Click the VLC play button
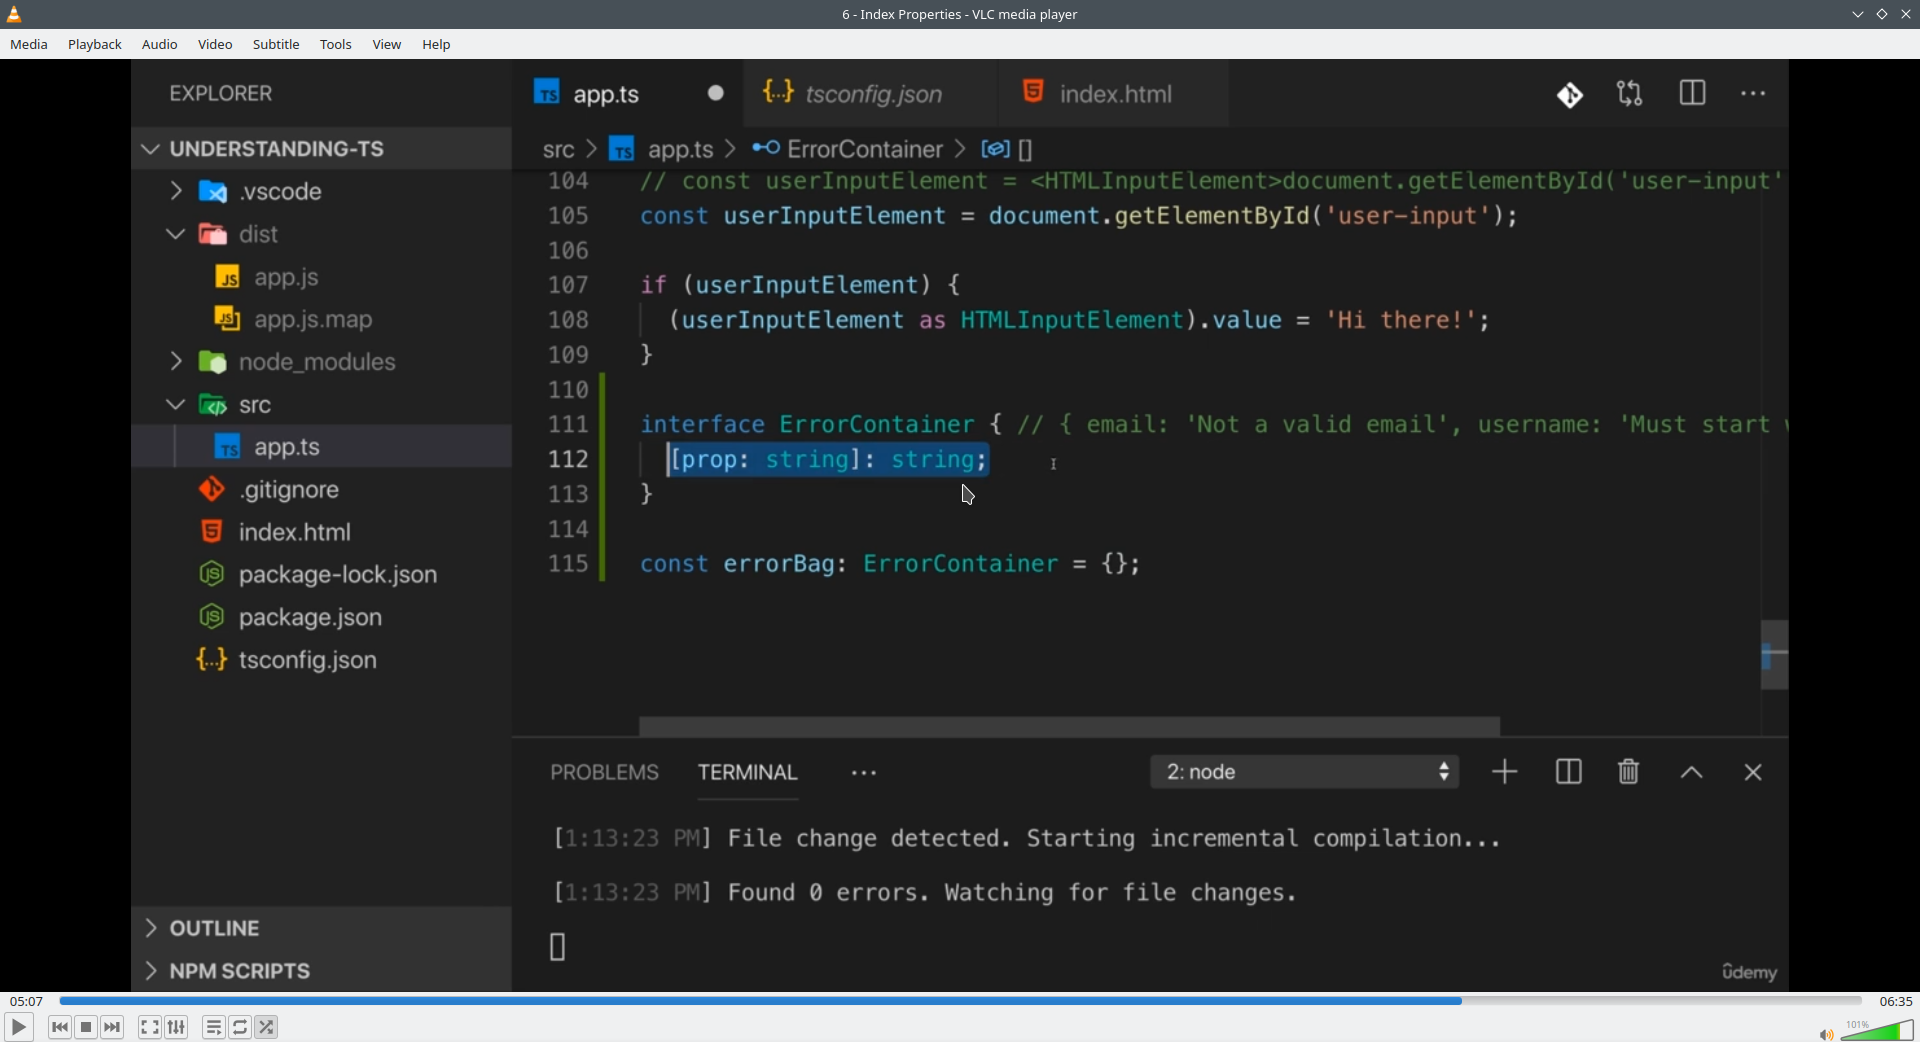 18,1027
